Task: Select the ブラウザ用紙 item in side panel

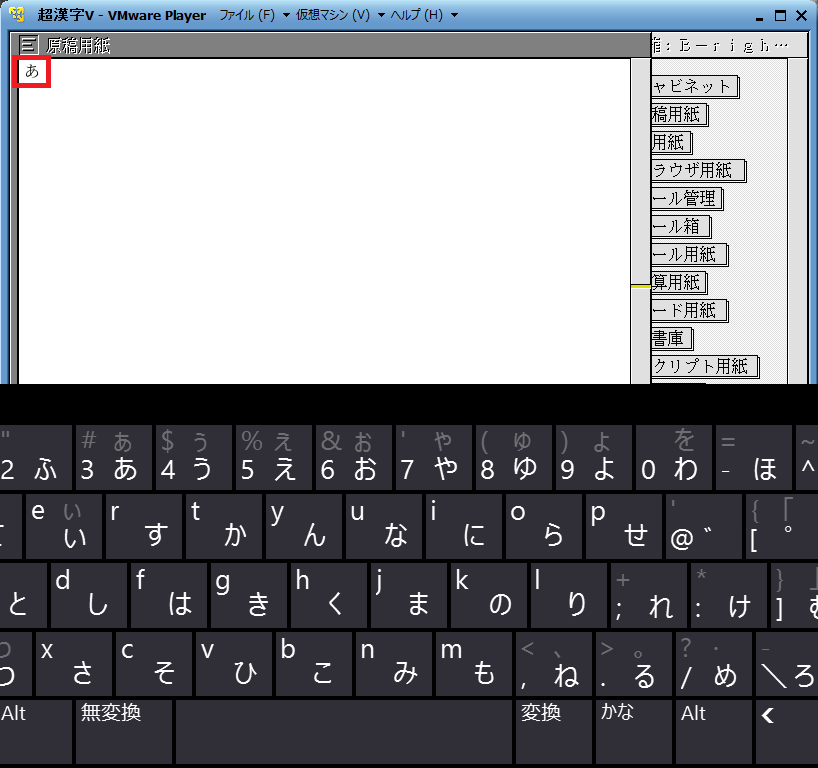Action: pyautogui.click(x=697, y=171)
